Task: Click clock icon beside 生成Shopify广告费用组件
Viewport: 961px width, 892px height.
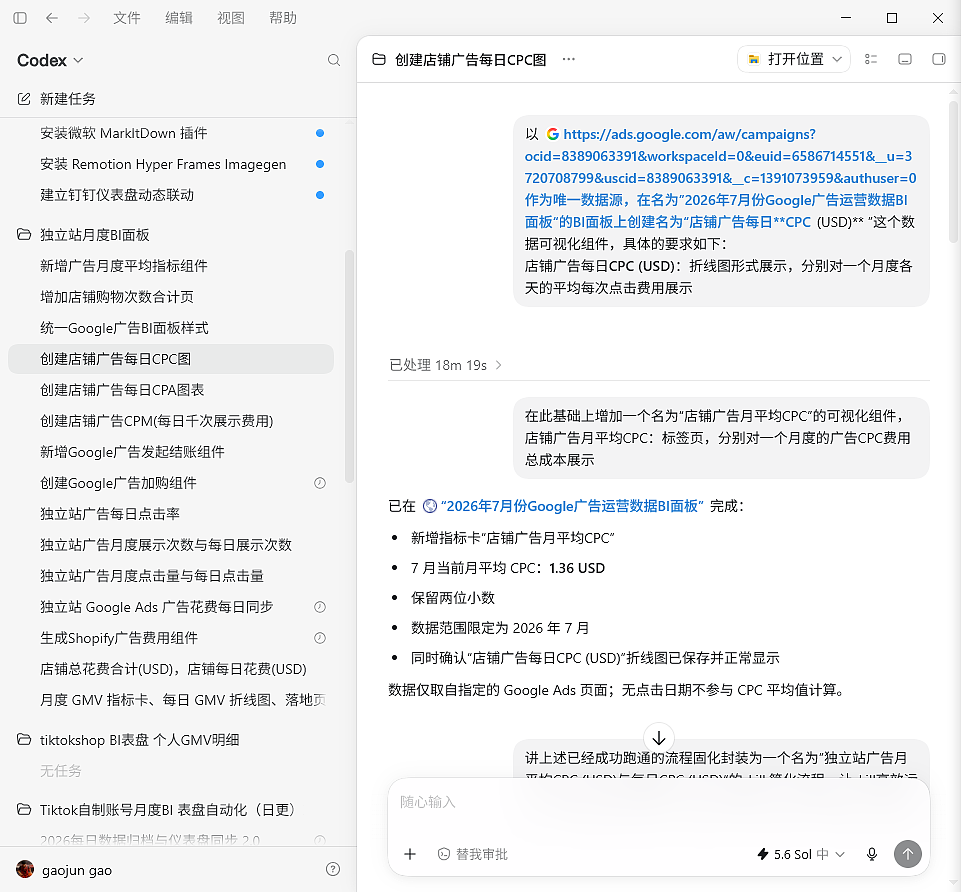Action: point(320,638)
